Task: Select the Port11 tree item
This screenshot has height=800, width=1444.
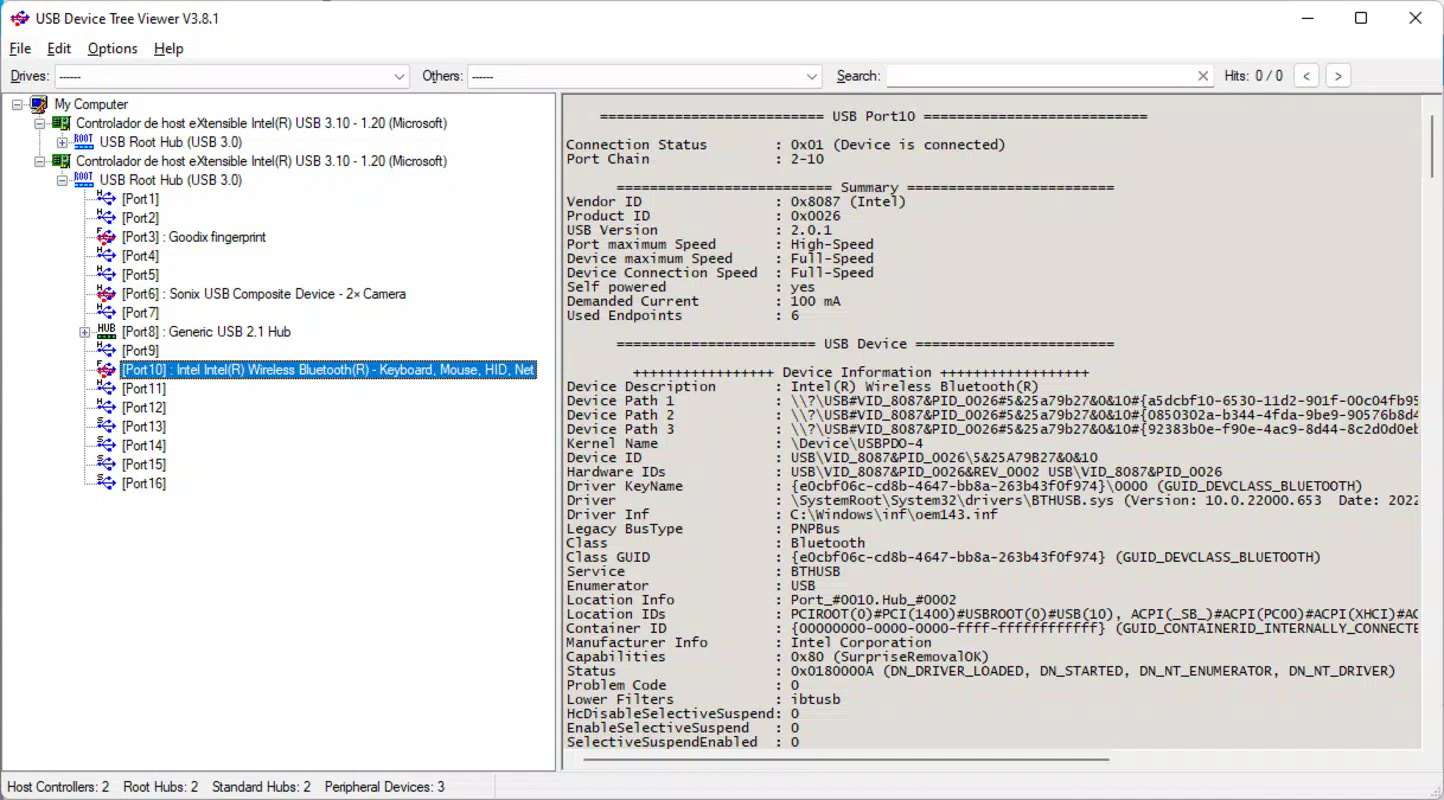Action: (x=144, y=389)
